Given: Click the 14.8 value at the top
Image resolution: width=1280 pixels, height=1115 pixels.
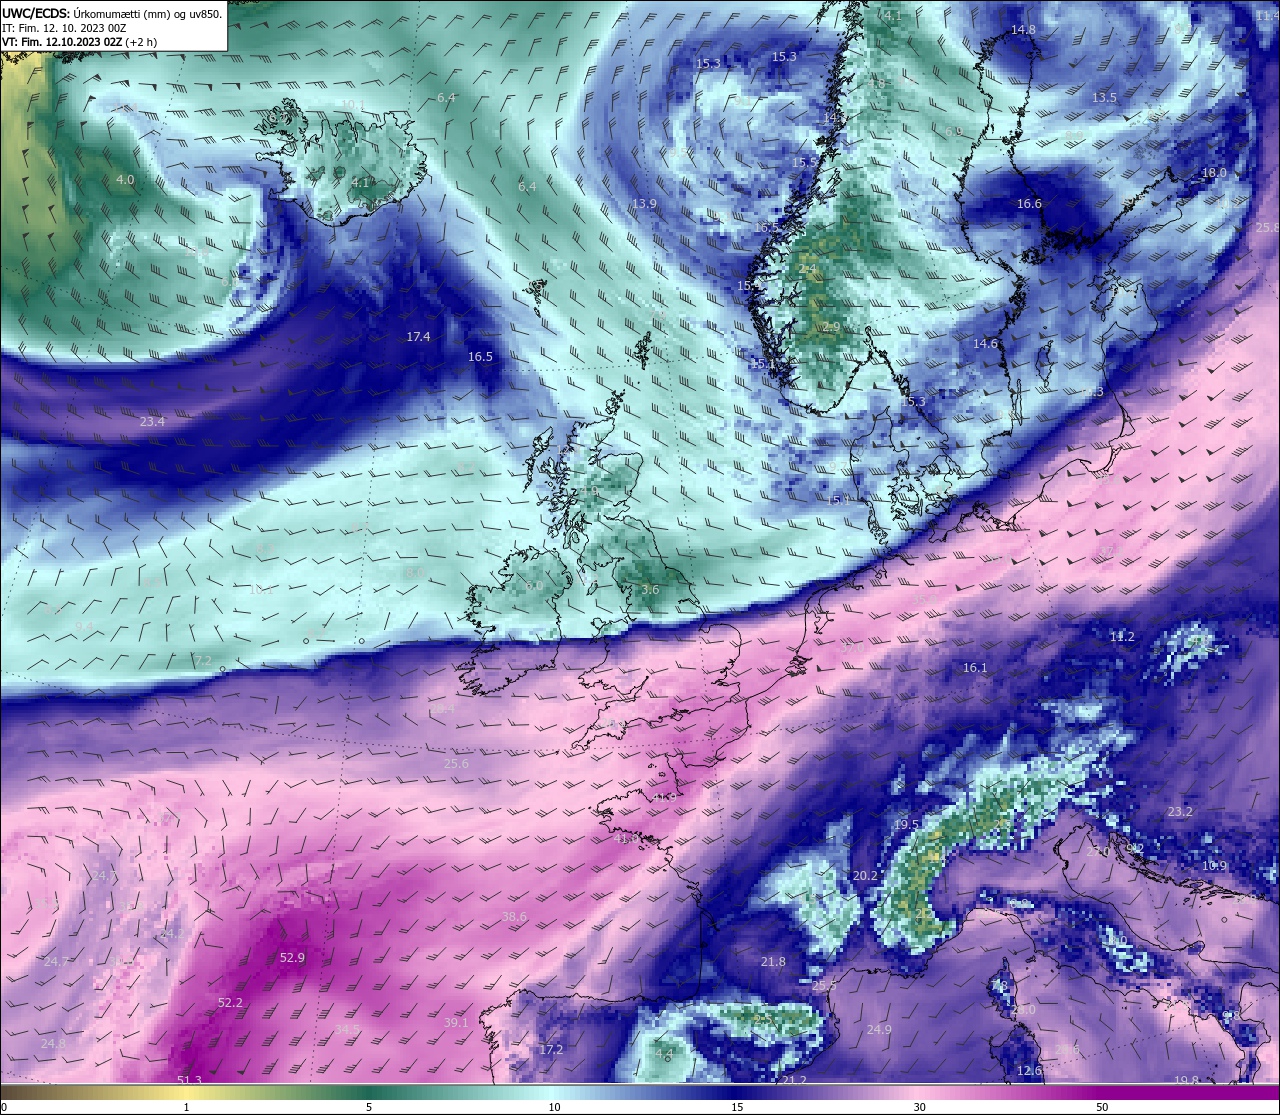Looking at the screenshot, I should tap(1023, 30).
